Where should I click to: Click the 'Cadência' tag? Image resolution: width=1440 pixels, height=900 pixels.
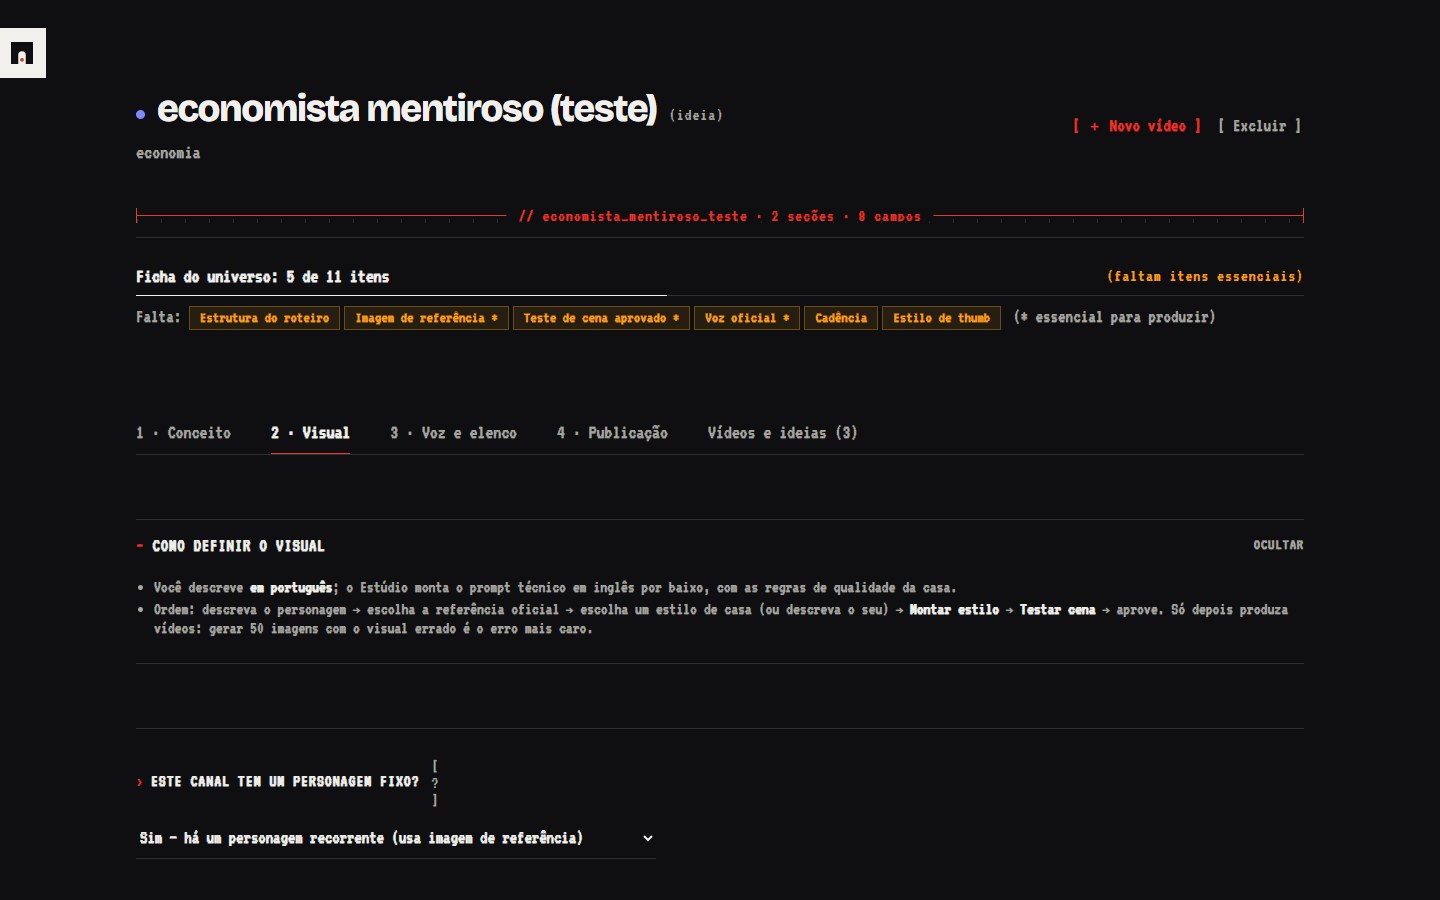[x=841, y=318]
